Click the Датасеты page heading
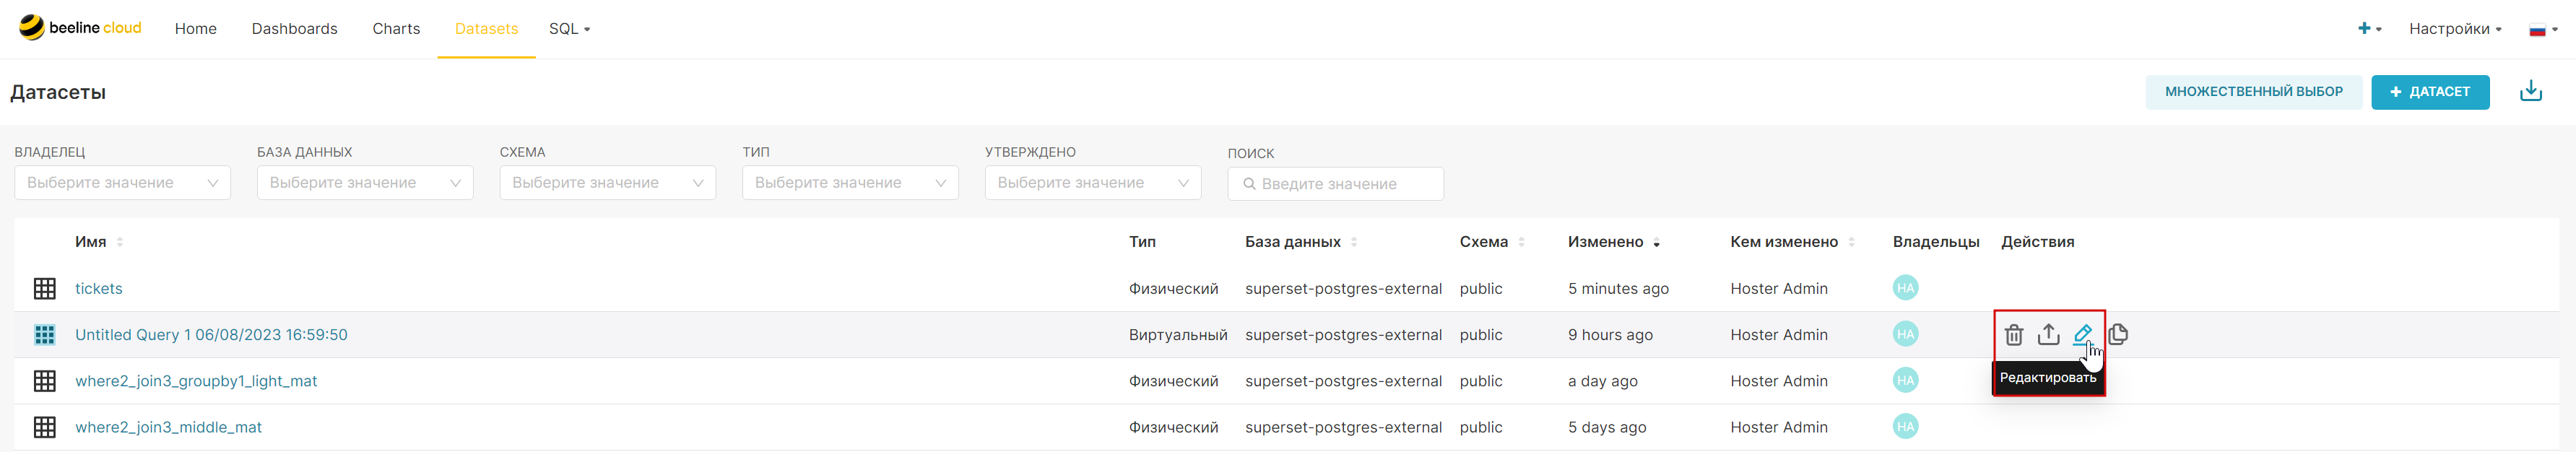This screenshot has width=2576, height=452. tap(58, 92)
